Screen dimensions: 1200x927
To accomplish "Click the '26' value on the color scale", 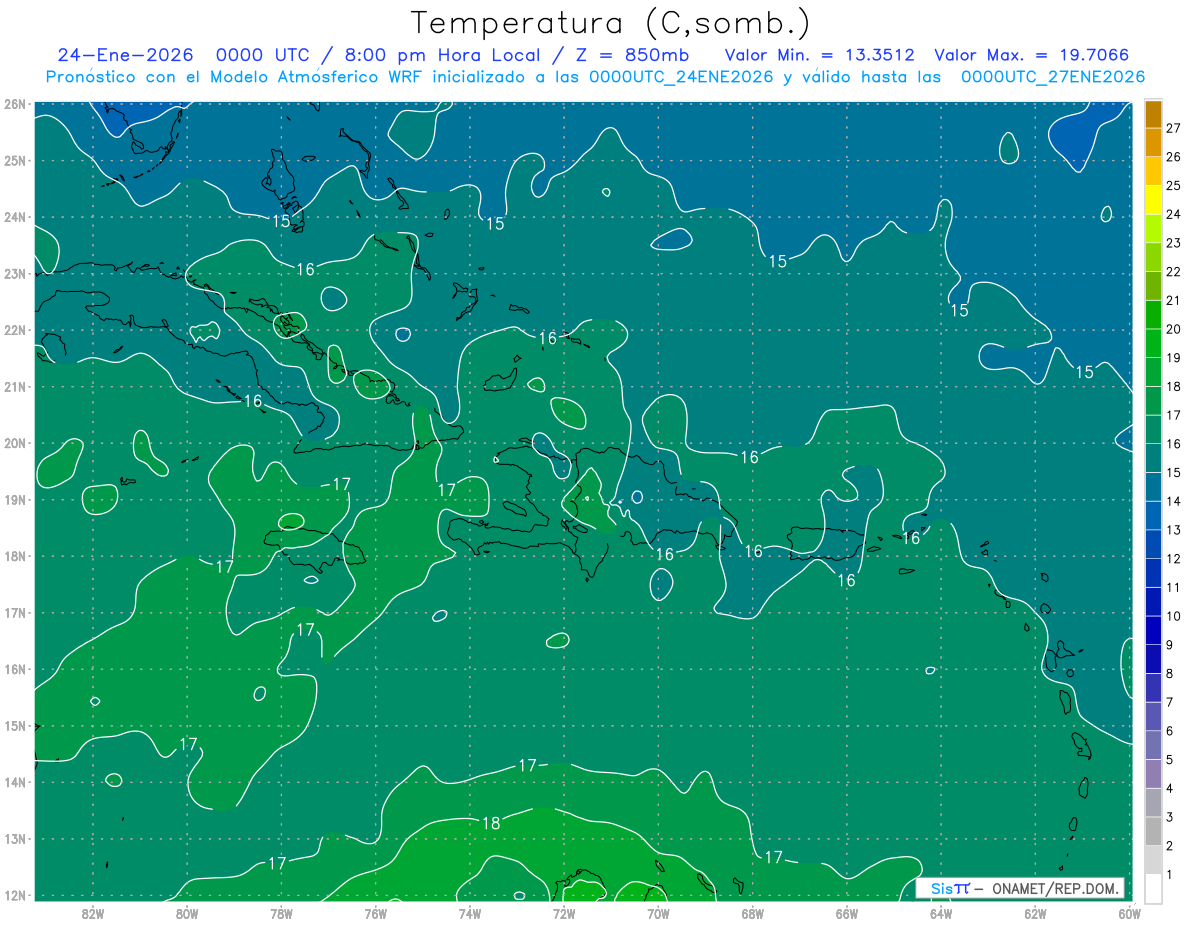I will tap(1174, 157).
